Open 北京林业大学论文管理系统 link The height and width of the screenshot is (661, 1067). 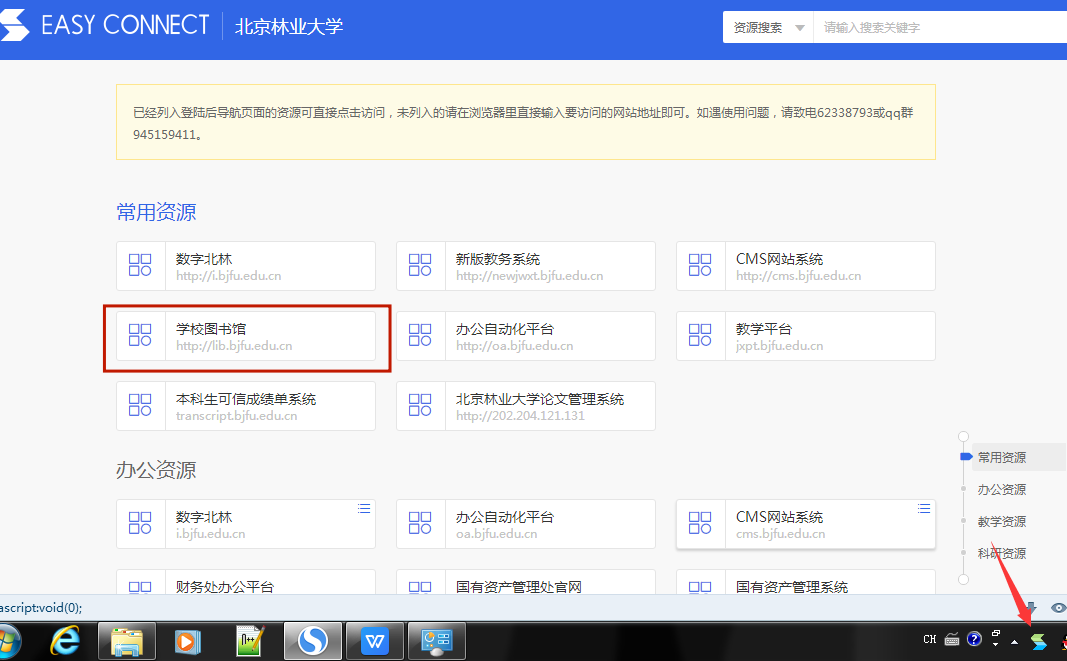pos(540,406)
